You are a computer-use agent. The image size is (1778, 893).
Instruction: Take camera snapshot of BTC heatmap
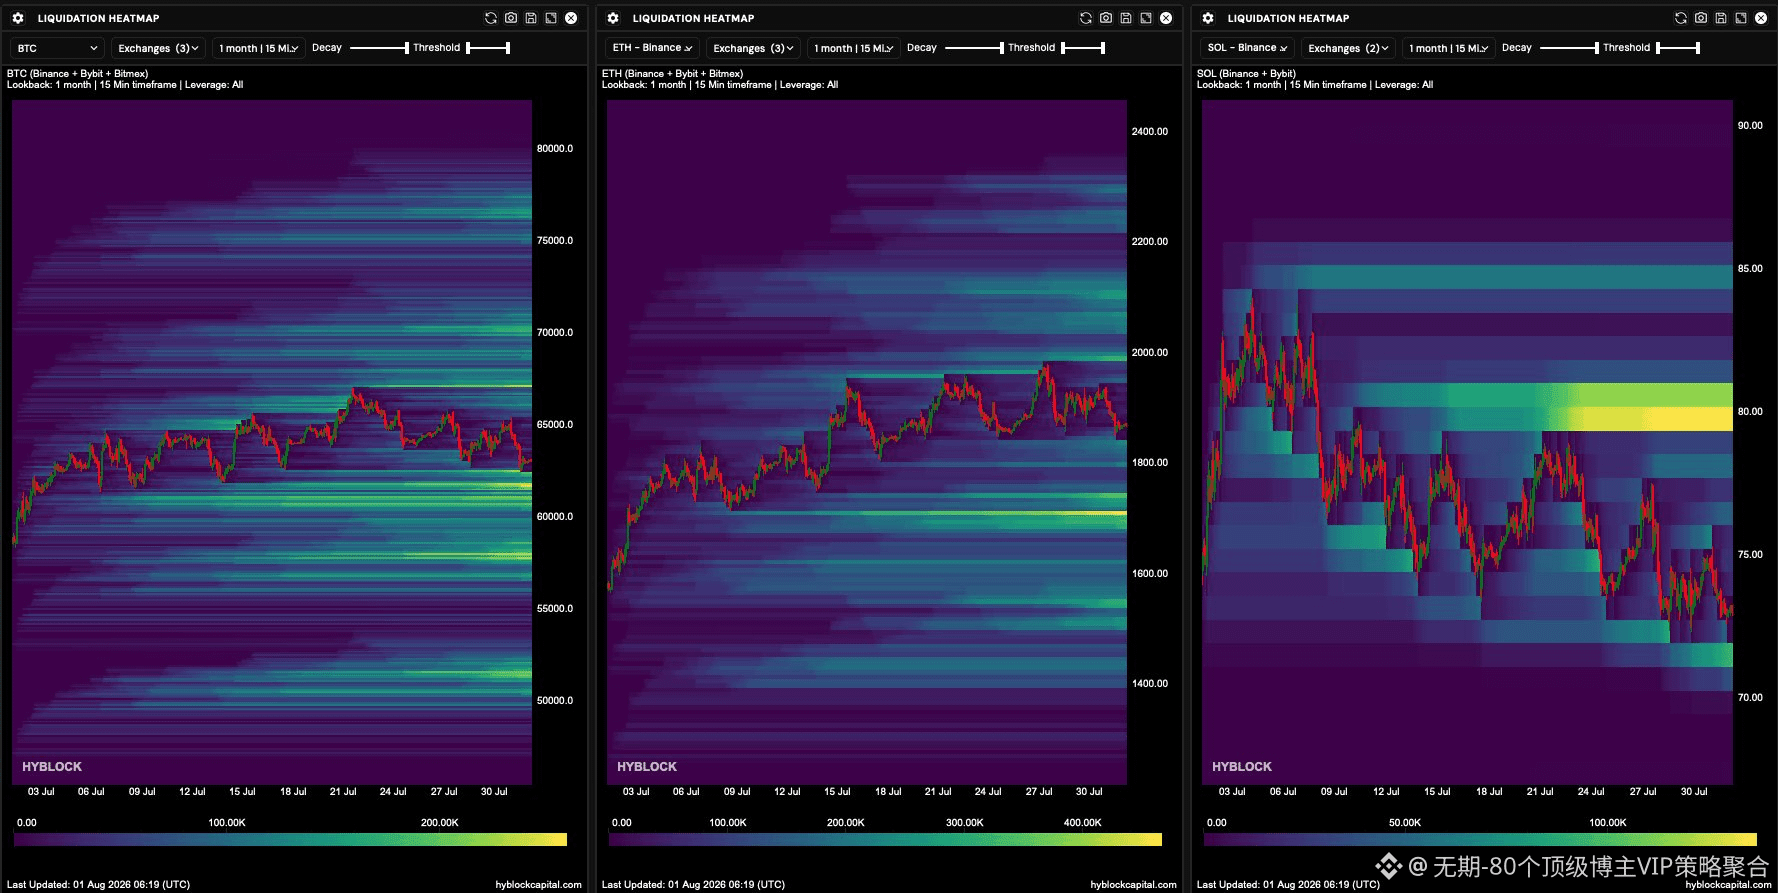coord(511,18)
